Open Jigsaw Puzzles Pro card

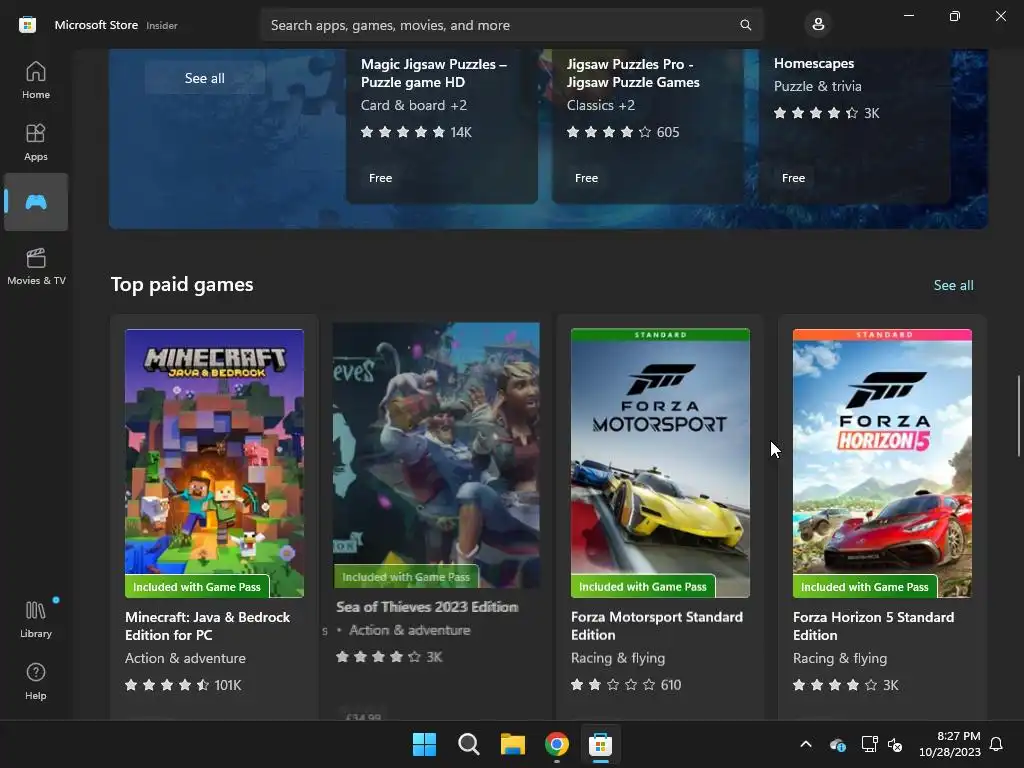coord(648,126)
